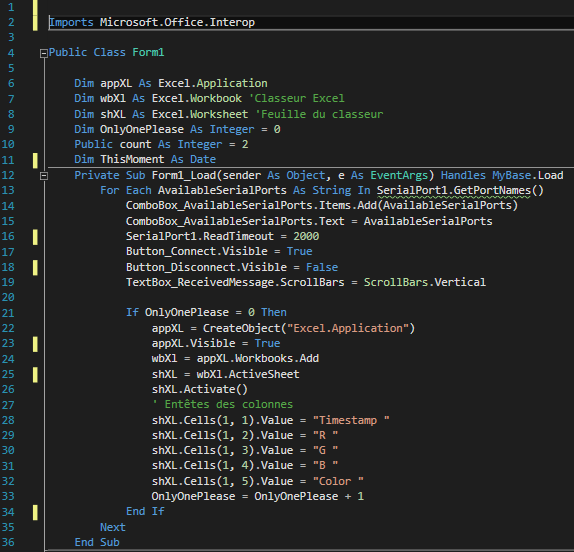
Task: Click the yellow change marker beside line 16
Action: click(35, 237)
